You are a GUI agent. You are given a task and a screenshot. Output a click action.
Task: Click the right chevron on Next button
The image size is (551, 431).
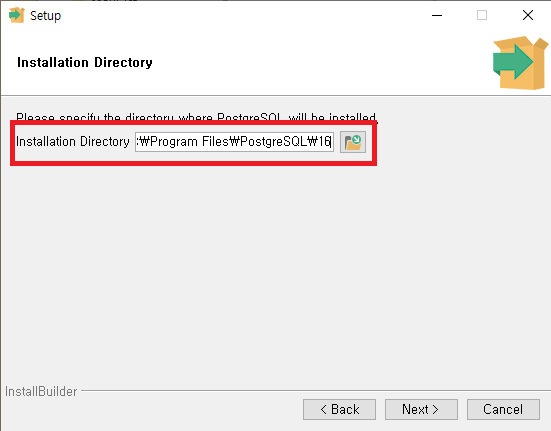click(435, 409)
